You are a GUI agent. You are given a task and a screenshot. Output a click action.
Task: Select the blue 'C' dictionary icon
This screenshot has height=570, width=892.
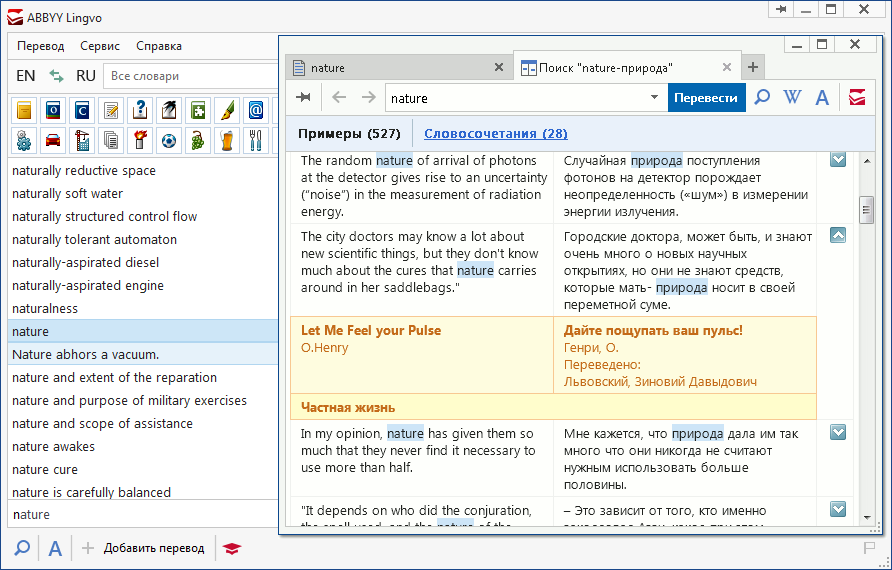point(82,110)
